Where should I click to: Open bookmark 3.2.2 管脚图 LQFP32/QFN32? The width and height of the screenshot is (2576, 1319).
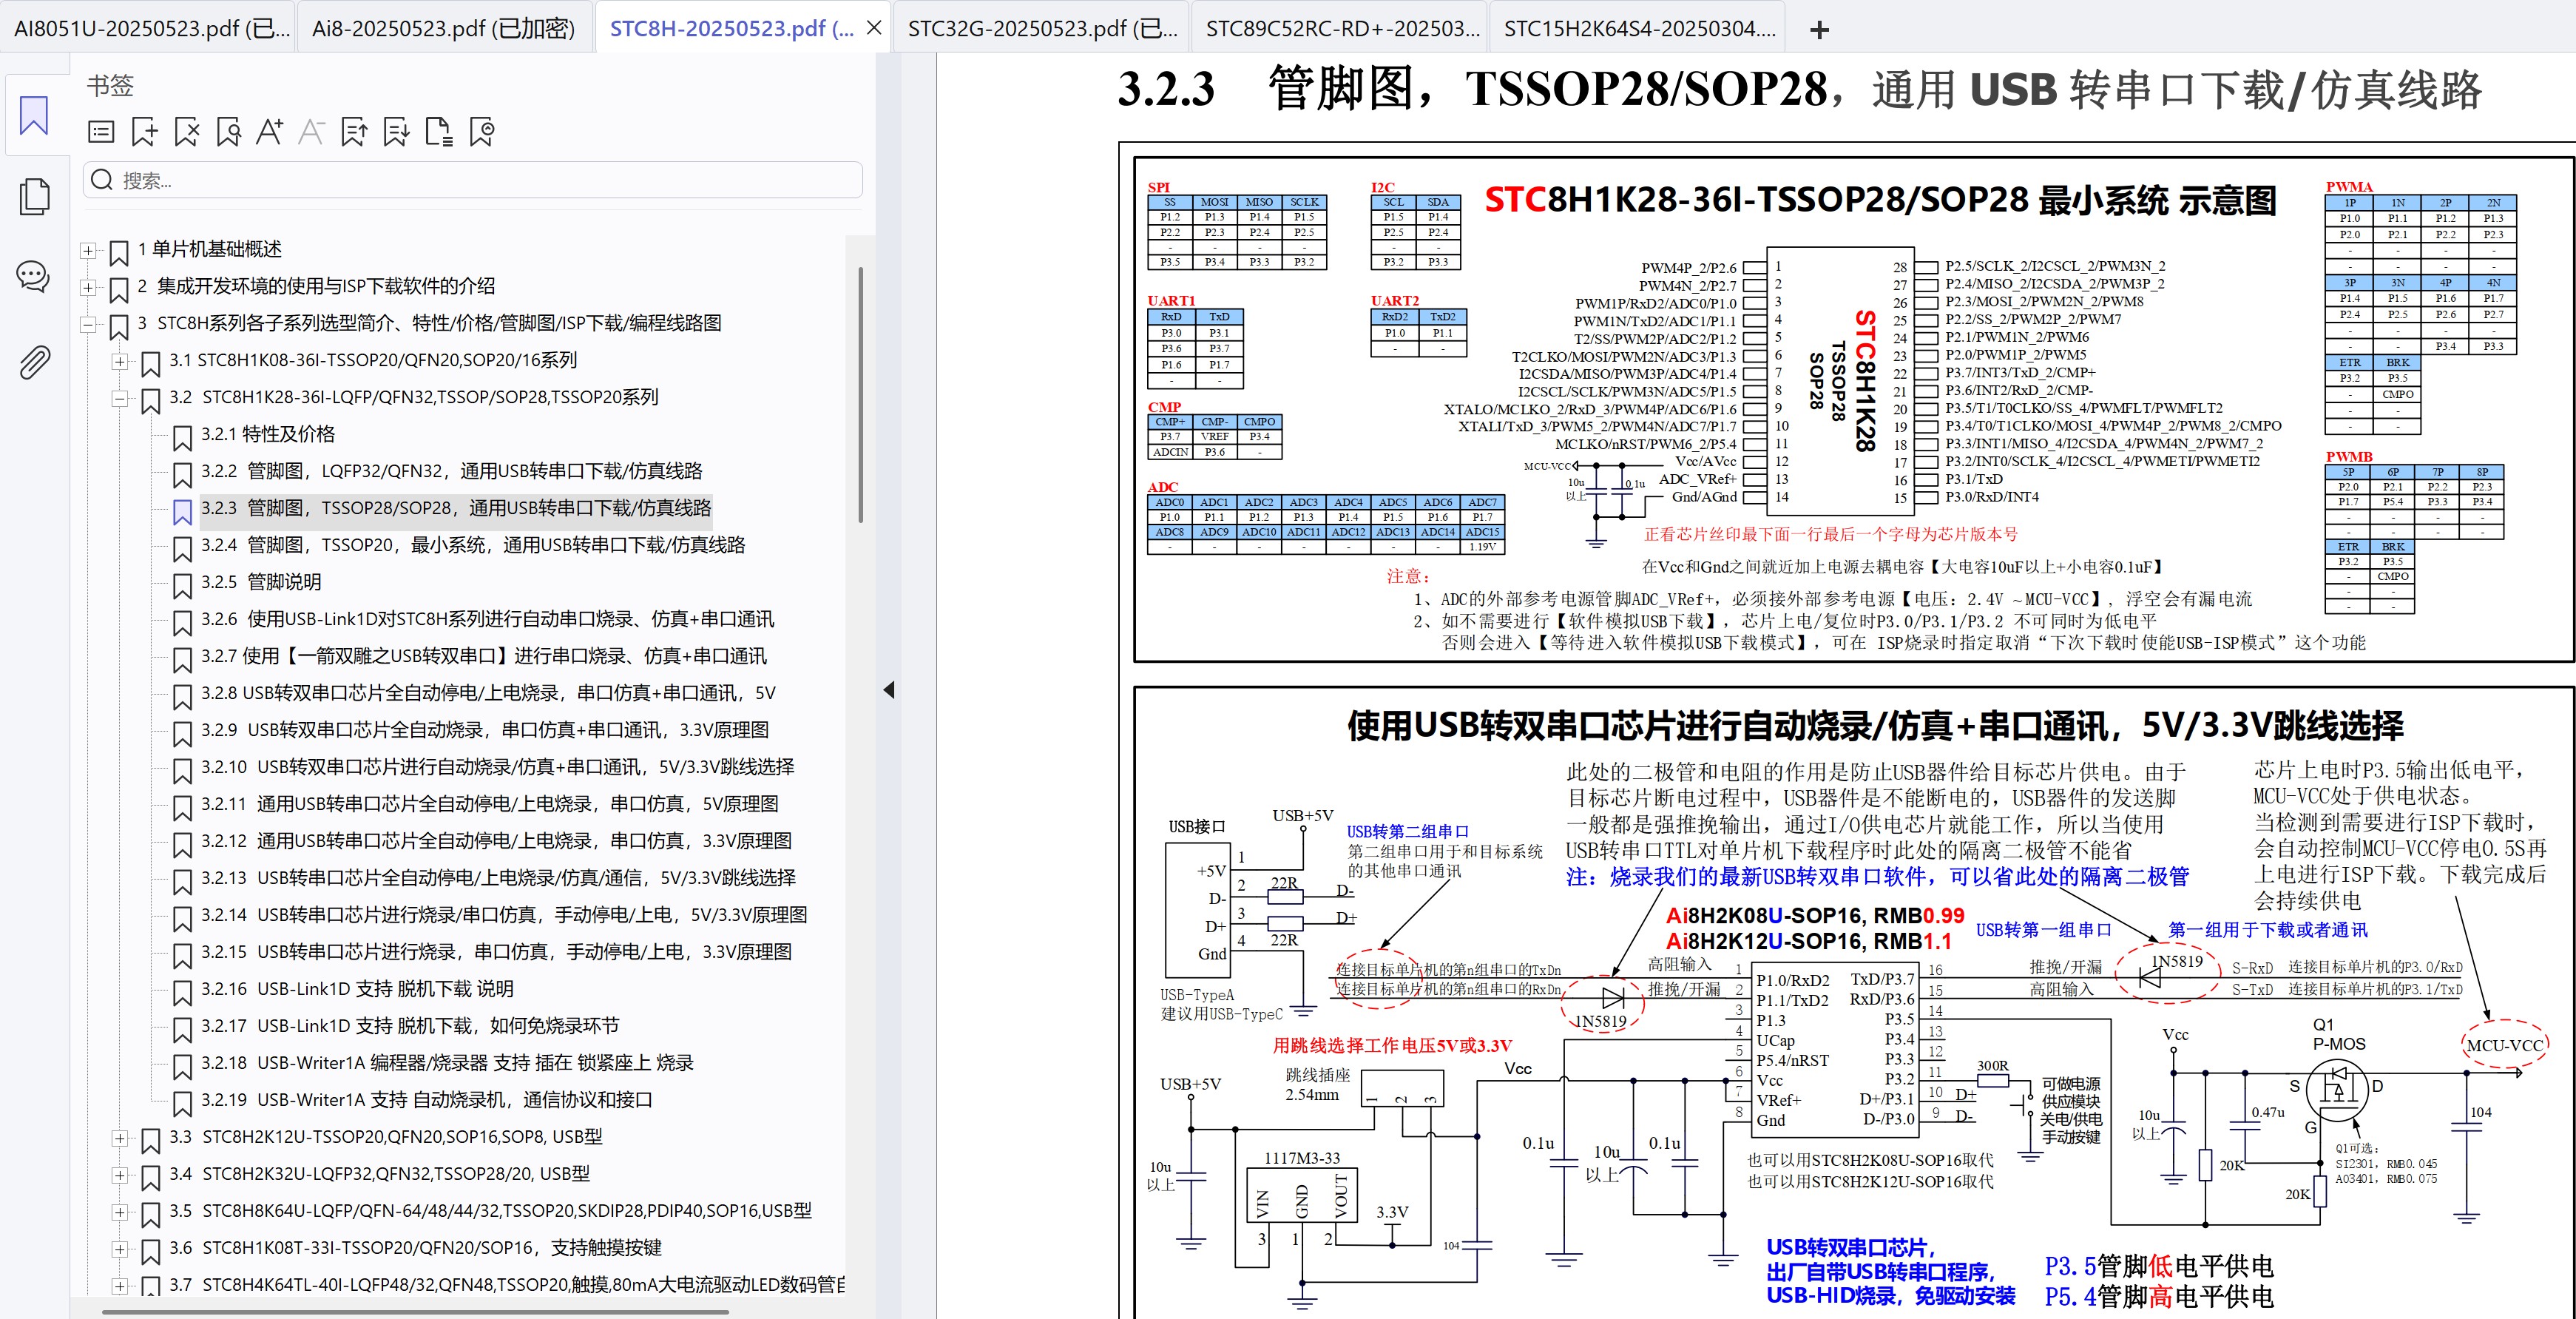pyautogui.click(x=452, y=471)
